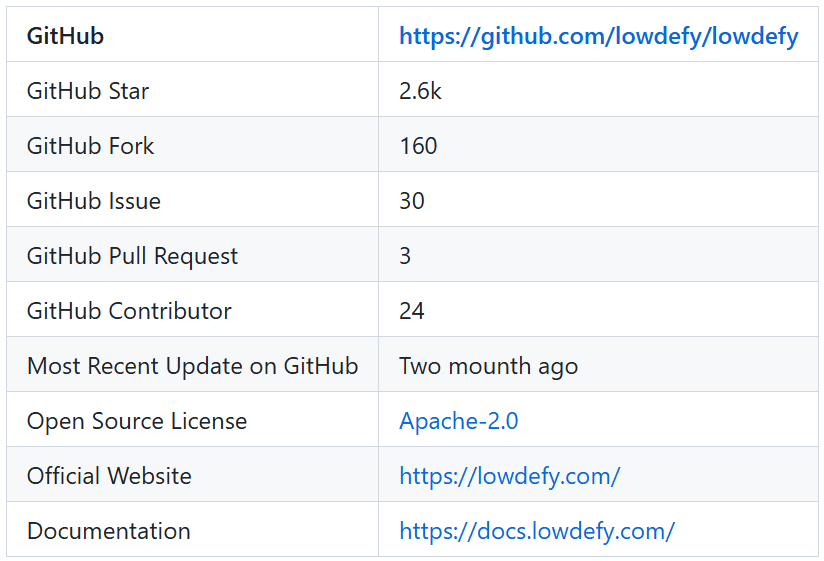Select the '30' issue count value

click(x=411, y=201)
